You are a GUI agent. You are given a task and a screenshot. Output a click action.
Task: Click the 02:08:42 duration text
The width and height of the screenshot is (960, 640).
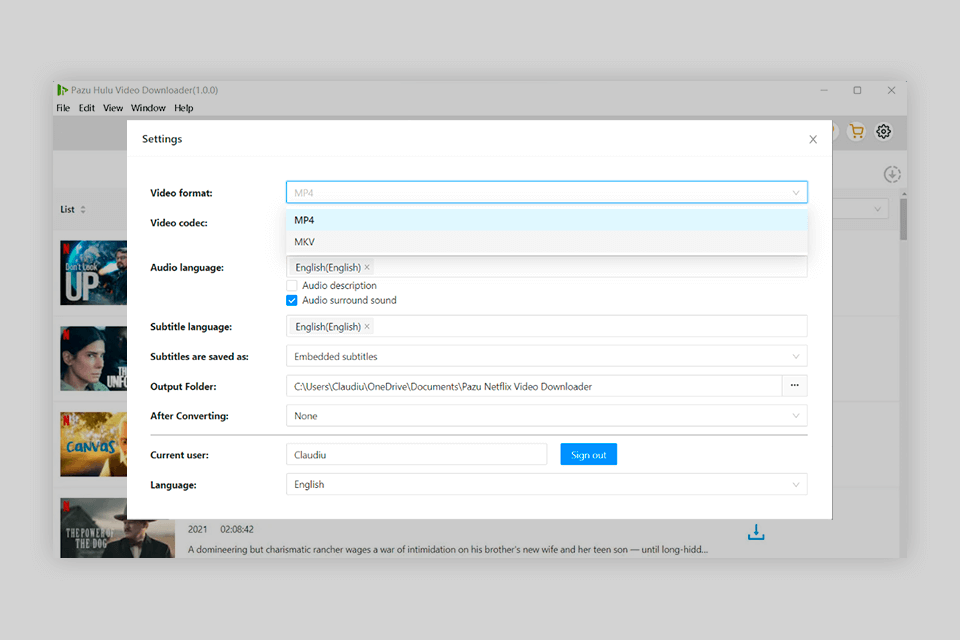click(237, 529)
